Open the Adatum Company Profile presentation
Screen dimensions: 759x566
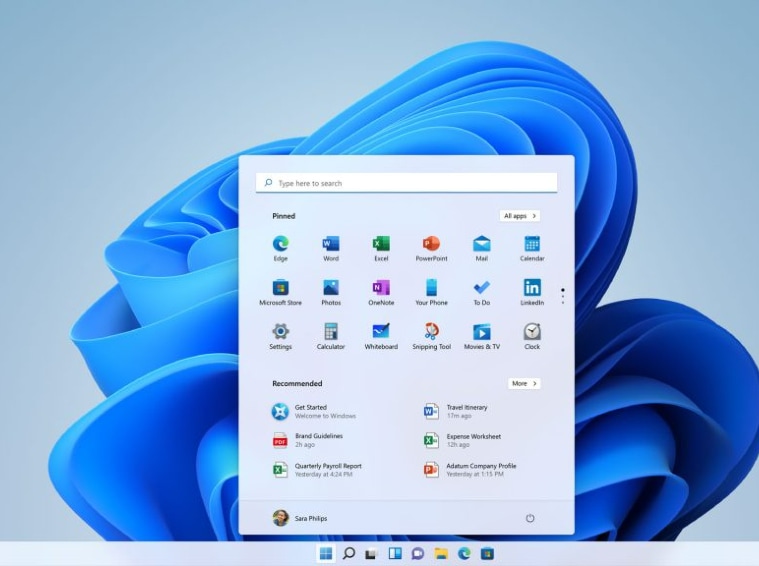coord(470,470)
